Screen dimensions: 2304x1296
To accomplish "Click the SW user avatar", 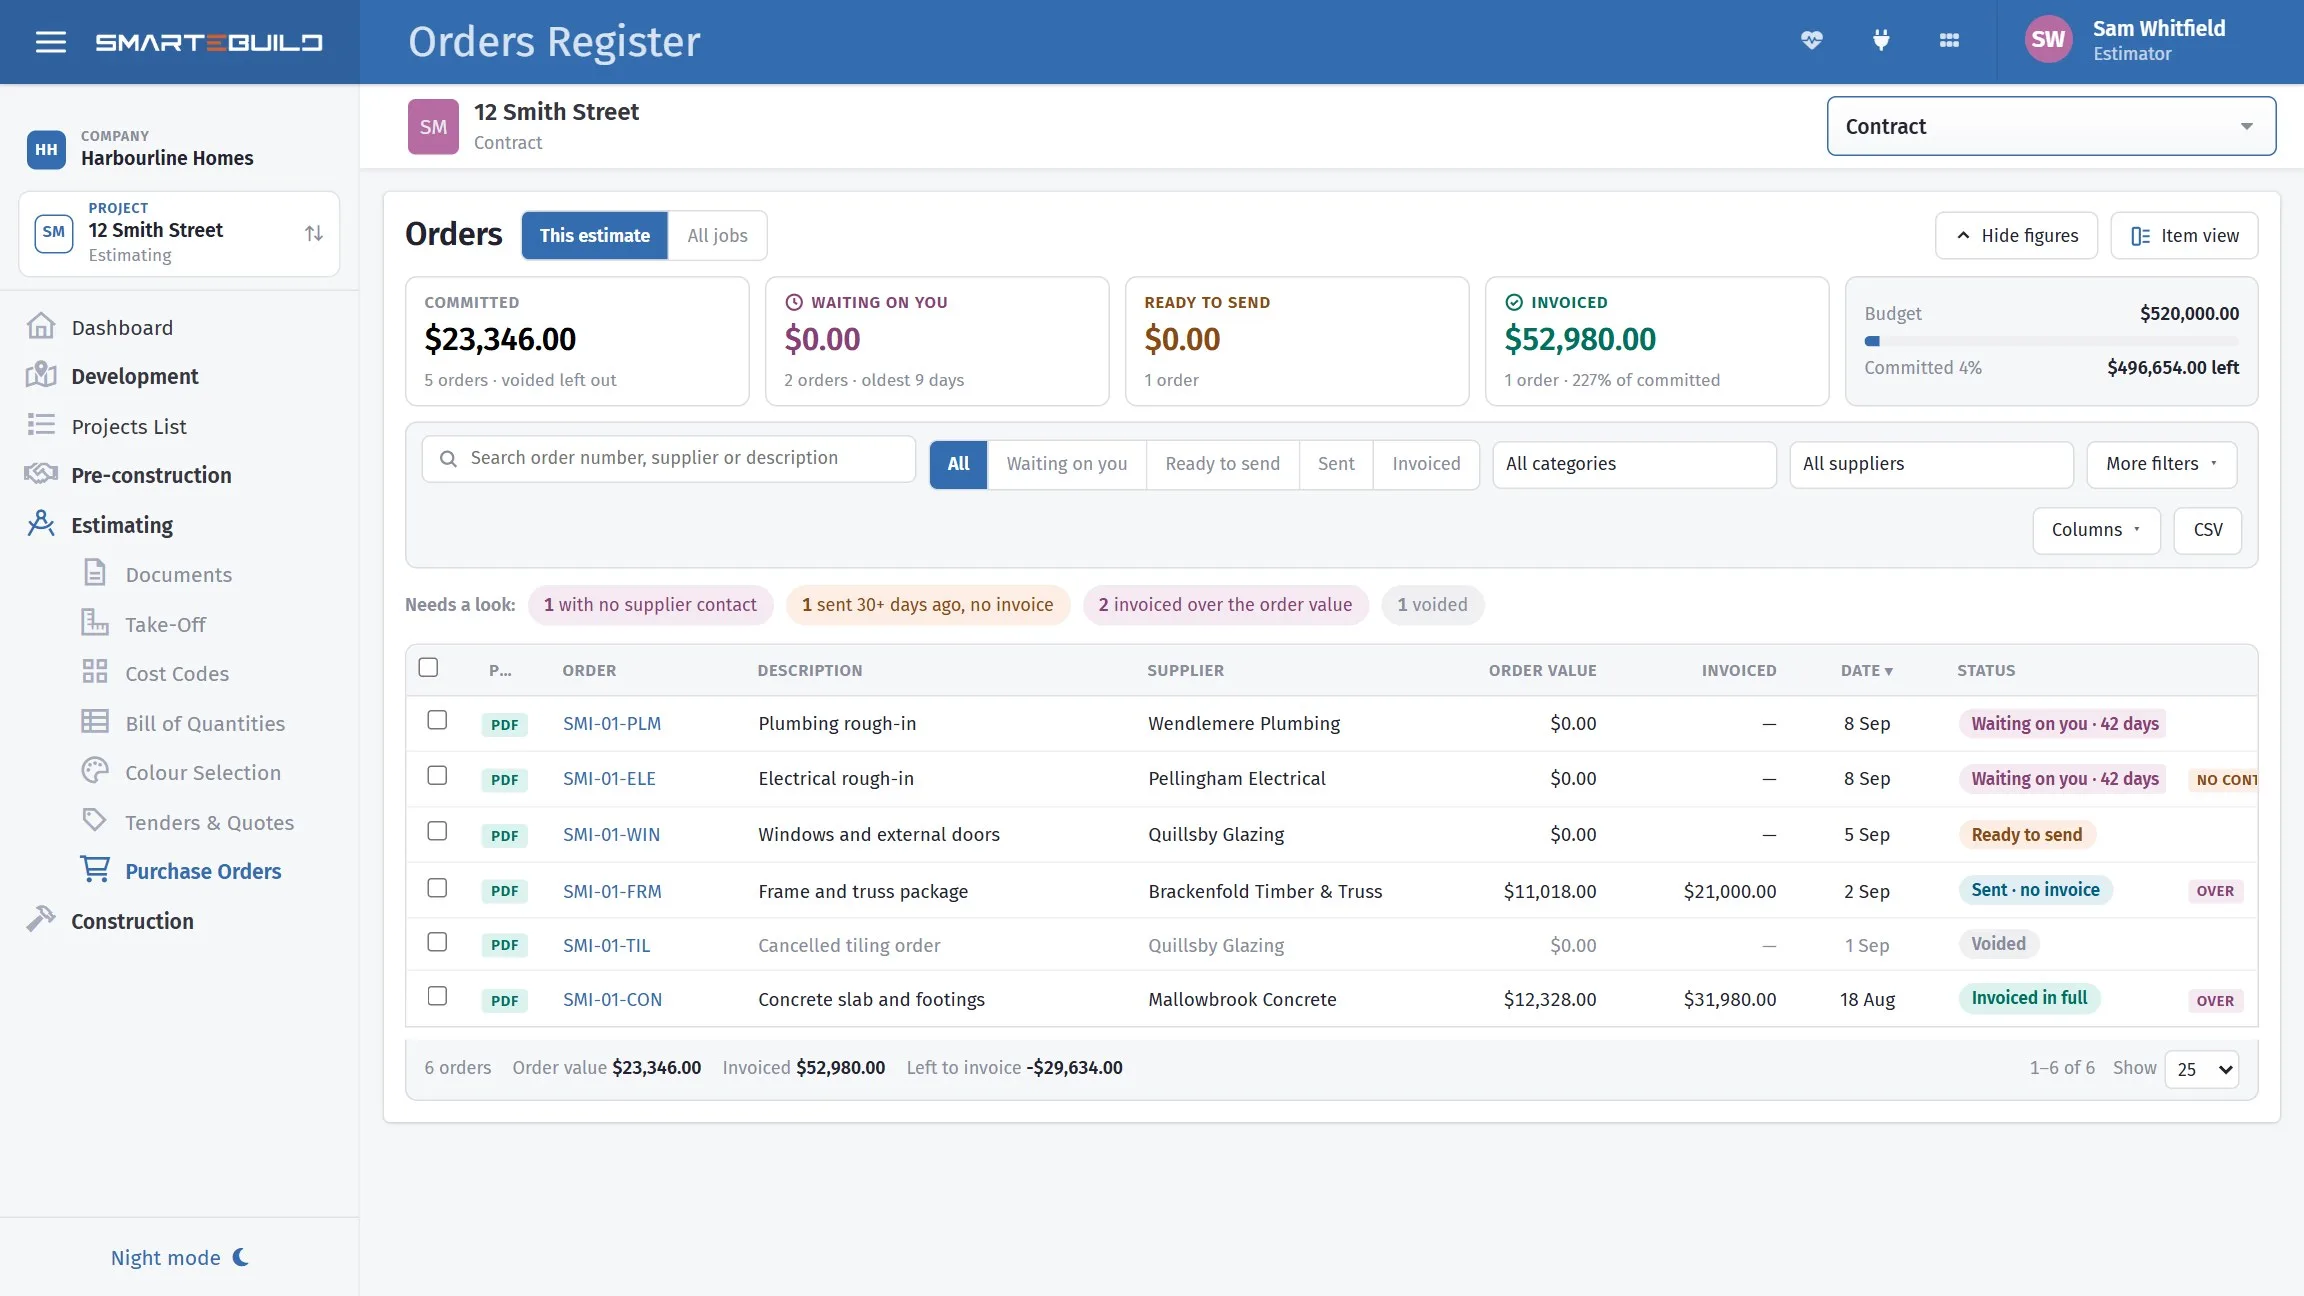I will point(2048,40).
